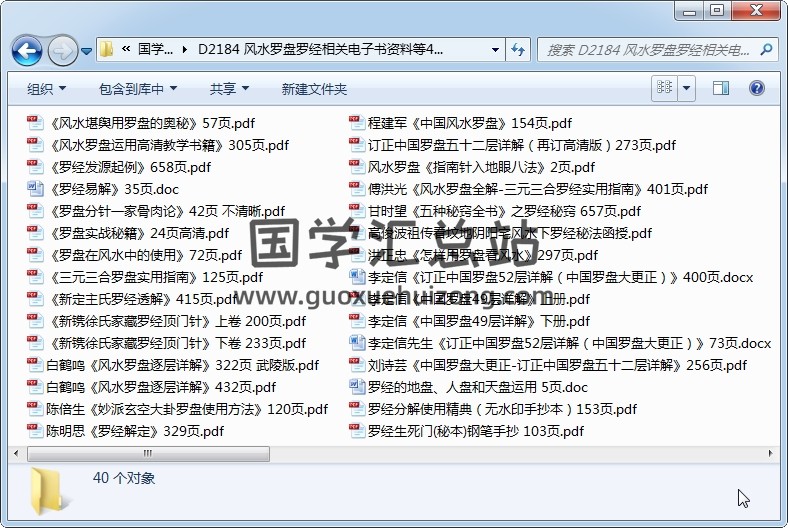Select PDF icon of 白鹤鸣 322页 武陵版
Image resolution: width=788 pixels, height=528 pixels.
(35, 365)
